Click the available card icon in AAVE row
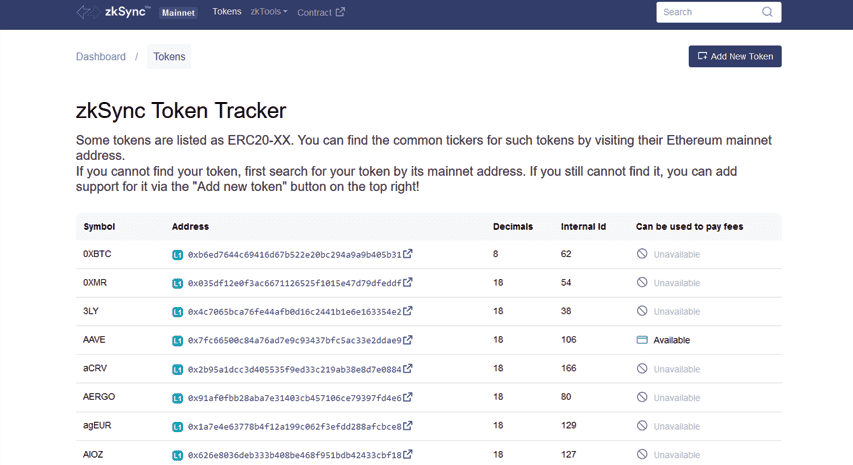This screenshot has height=465, width=853. point(642,340)
